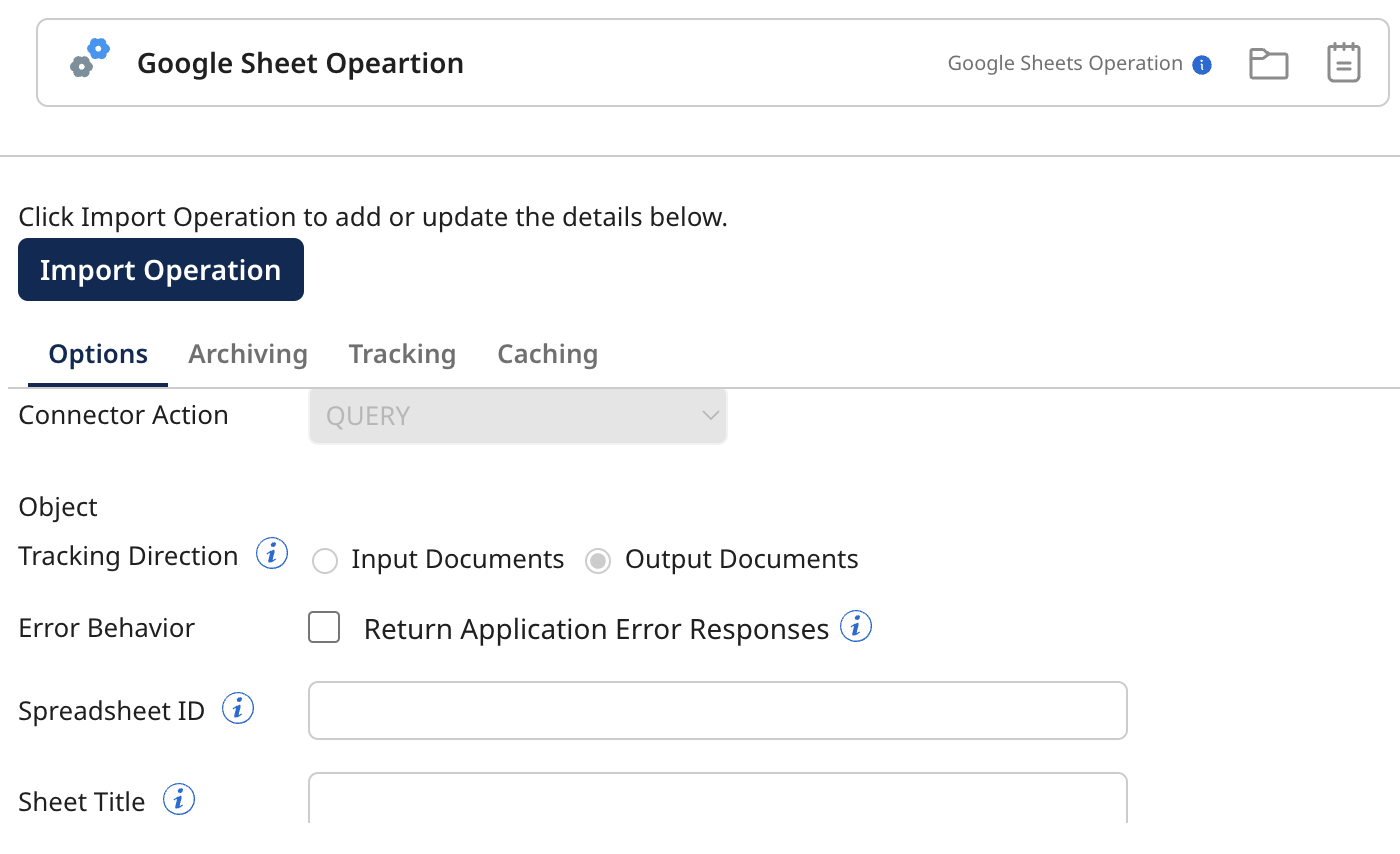
Task: Switch to the Caching tab
Action: click(x=547, y=353)
